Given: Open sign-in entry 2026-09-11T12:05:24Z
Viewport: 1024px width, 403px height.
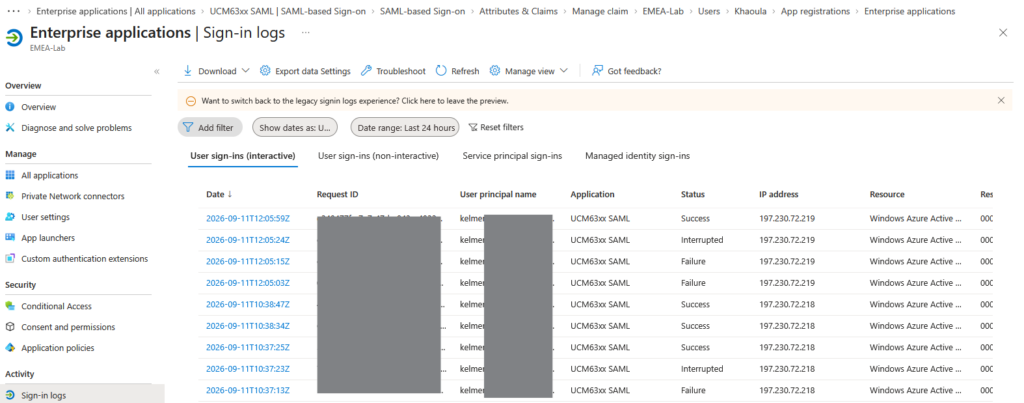Looking at the screenshot, I should pos(248,240).
